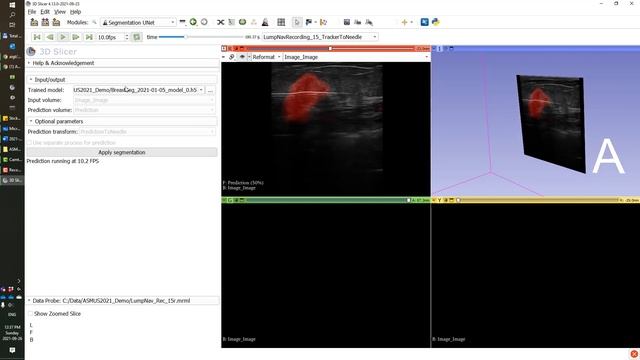640x360 pixels.
Task: Open the Reformat orientation dropdown
Action: coord(266,57)
